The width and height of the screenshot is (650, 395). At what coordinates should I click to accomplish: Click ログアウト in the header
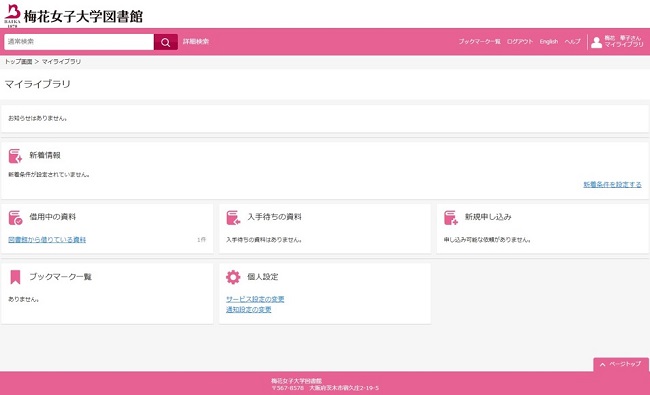520,41
